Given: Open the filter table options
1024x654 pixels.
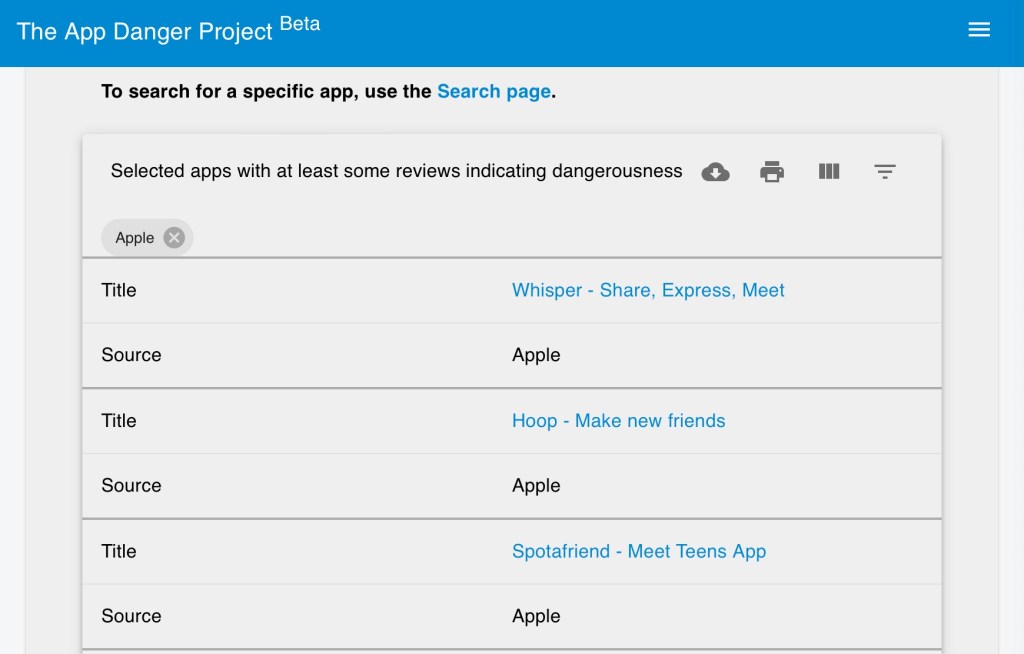Looking at the screenshot, I should coord(884,172).
